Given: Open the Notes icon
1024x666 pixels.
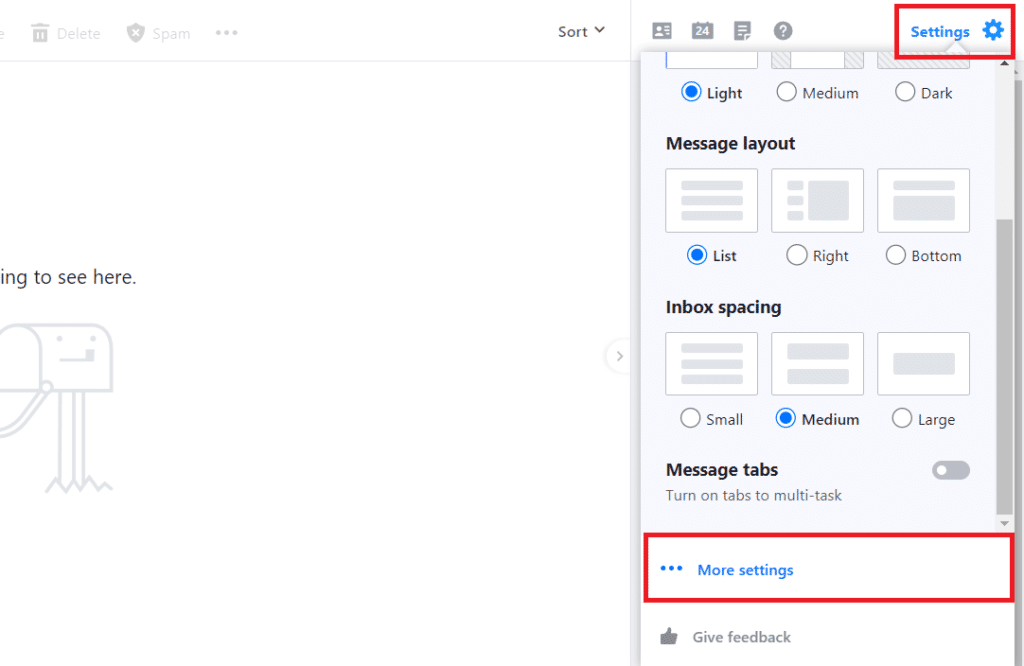Looking at the screenshot, I should 742,31.
